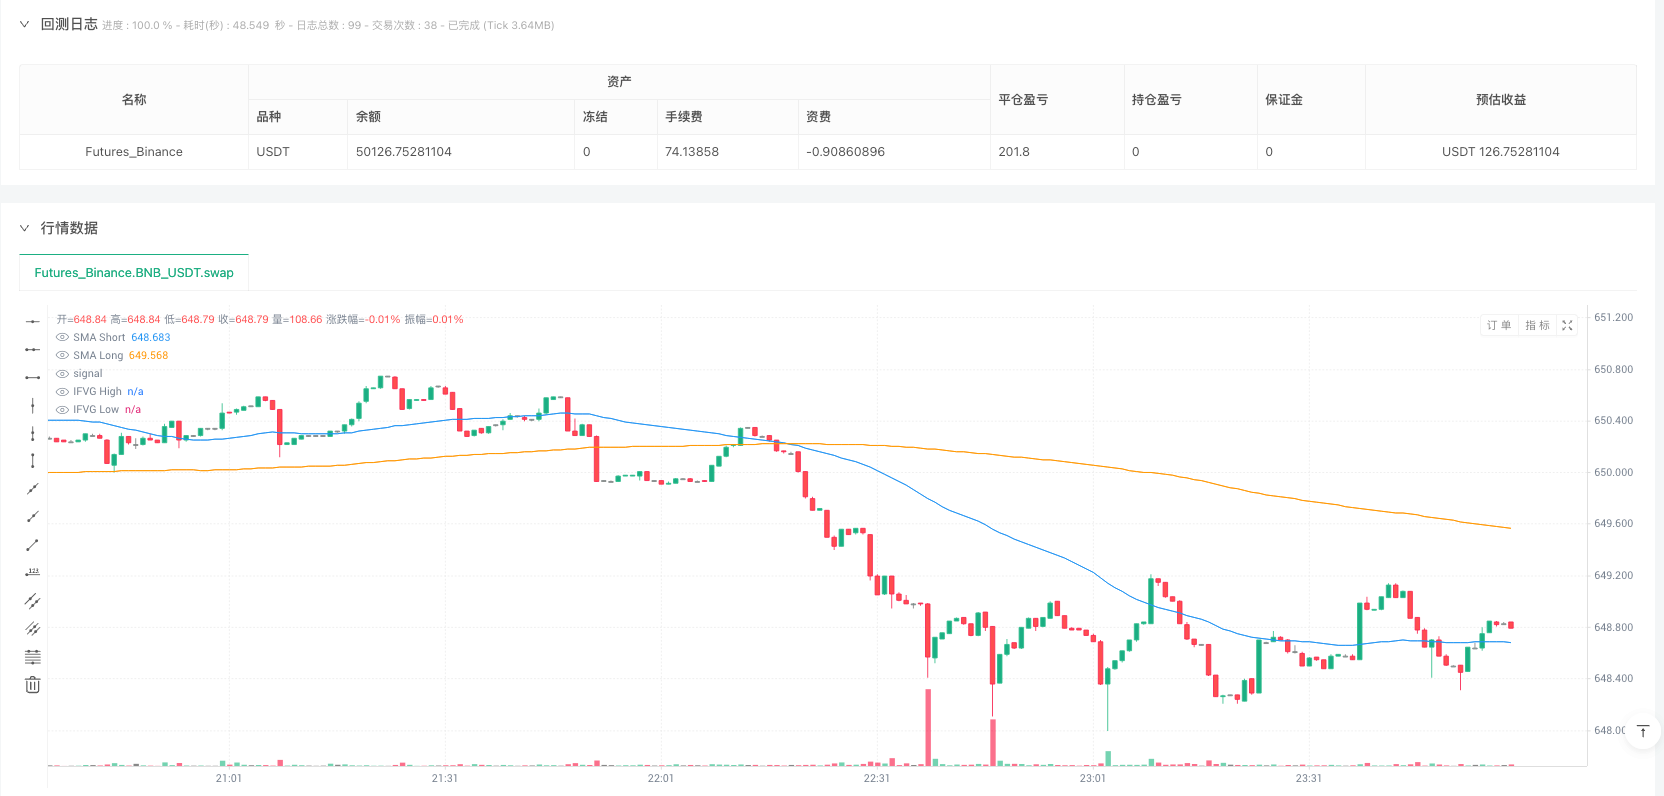This screenshot has height=796, width=1664.
Task: Hide the signal indicator via eye icon
Action: 63,374
